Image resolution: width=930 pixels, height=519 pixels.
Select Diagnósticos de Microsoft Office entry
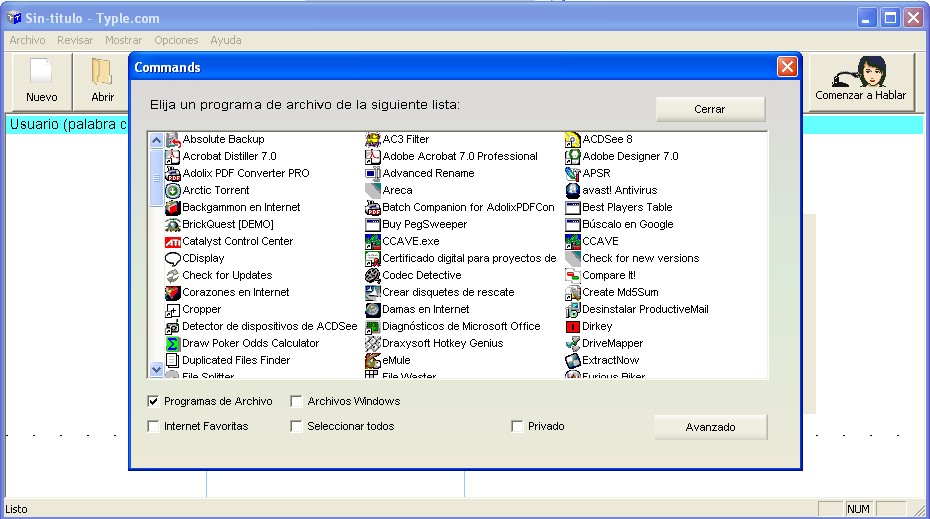461,326
